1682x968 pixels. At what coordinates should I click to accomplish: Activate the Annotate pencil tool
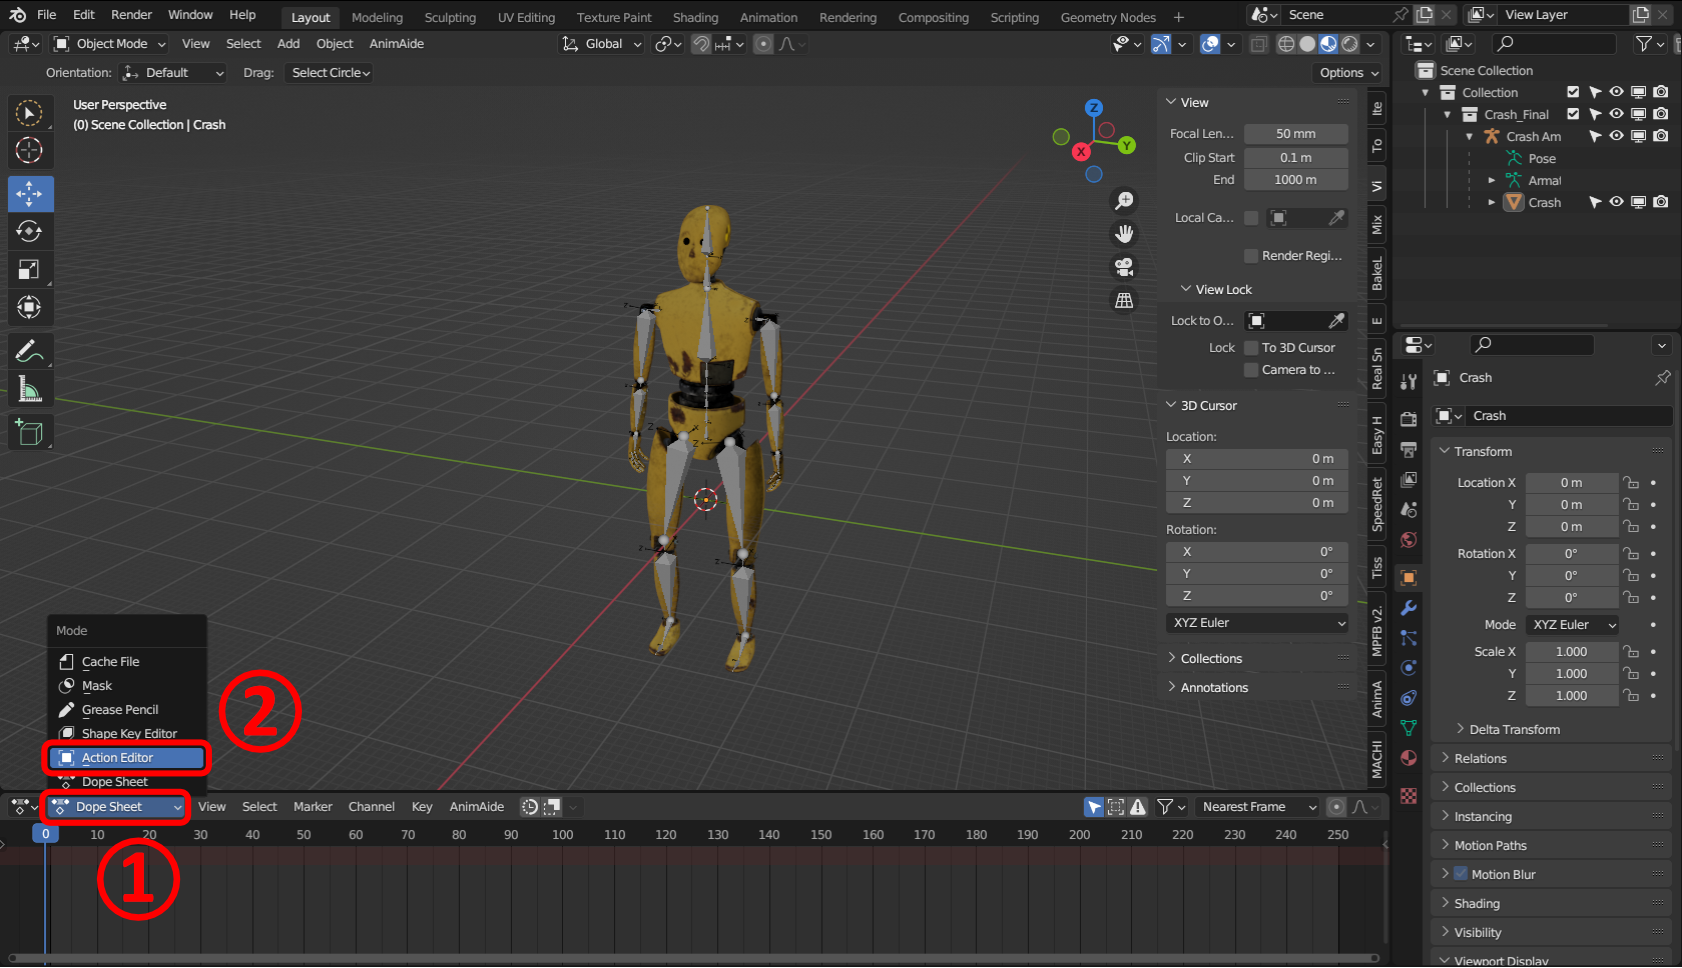30,351
